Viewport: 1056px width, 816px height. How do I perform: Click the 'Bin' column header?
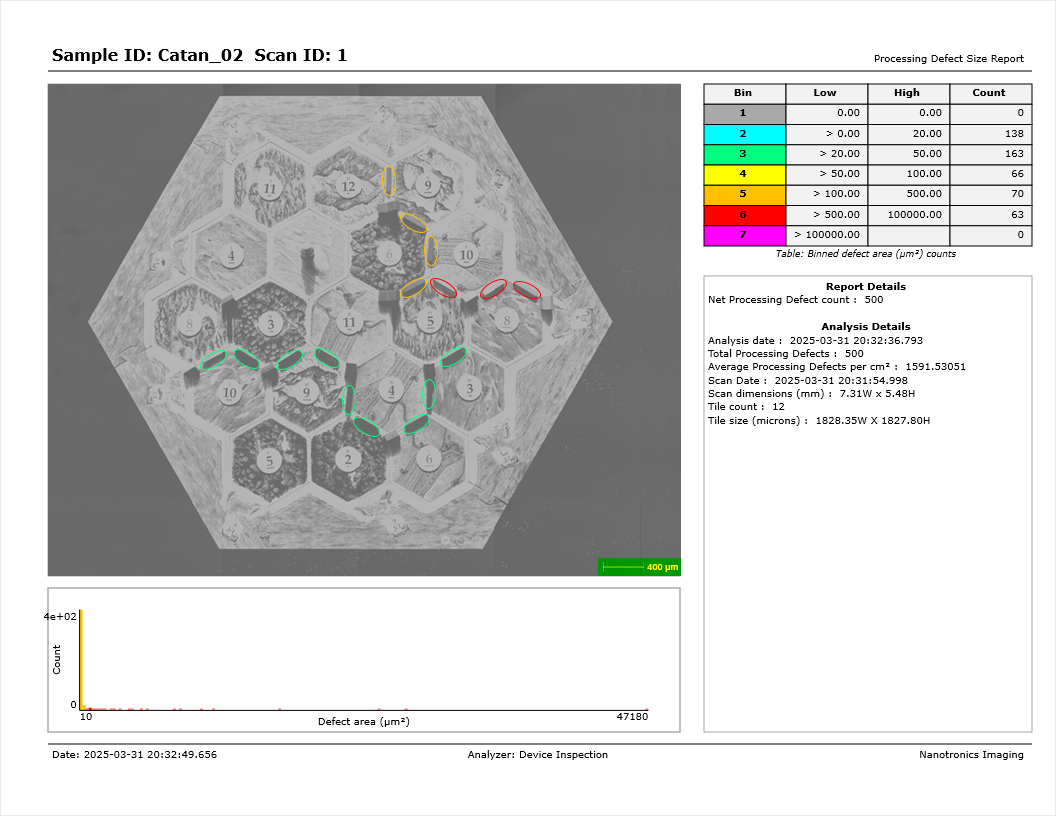744,93
